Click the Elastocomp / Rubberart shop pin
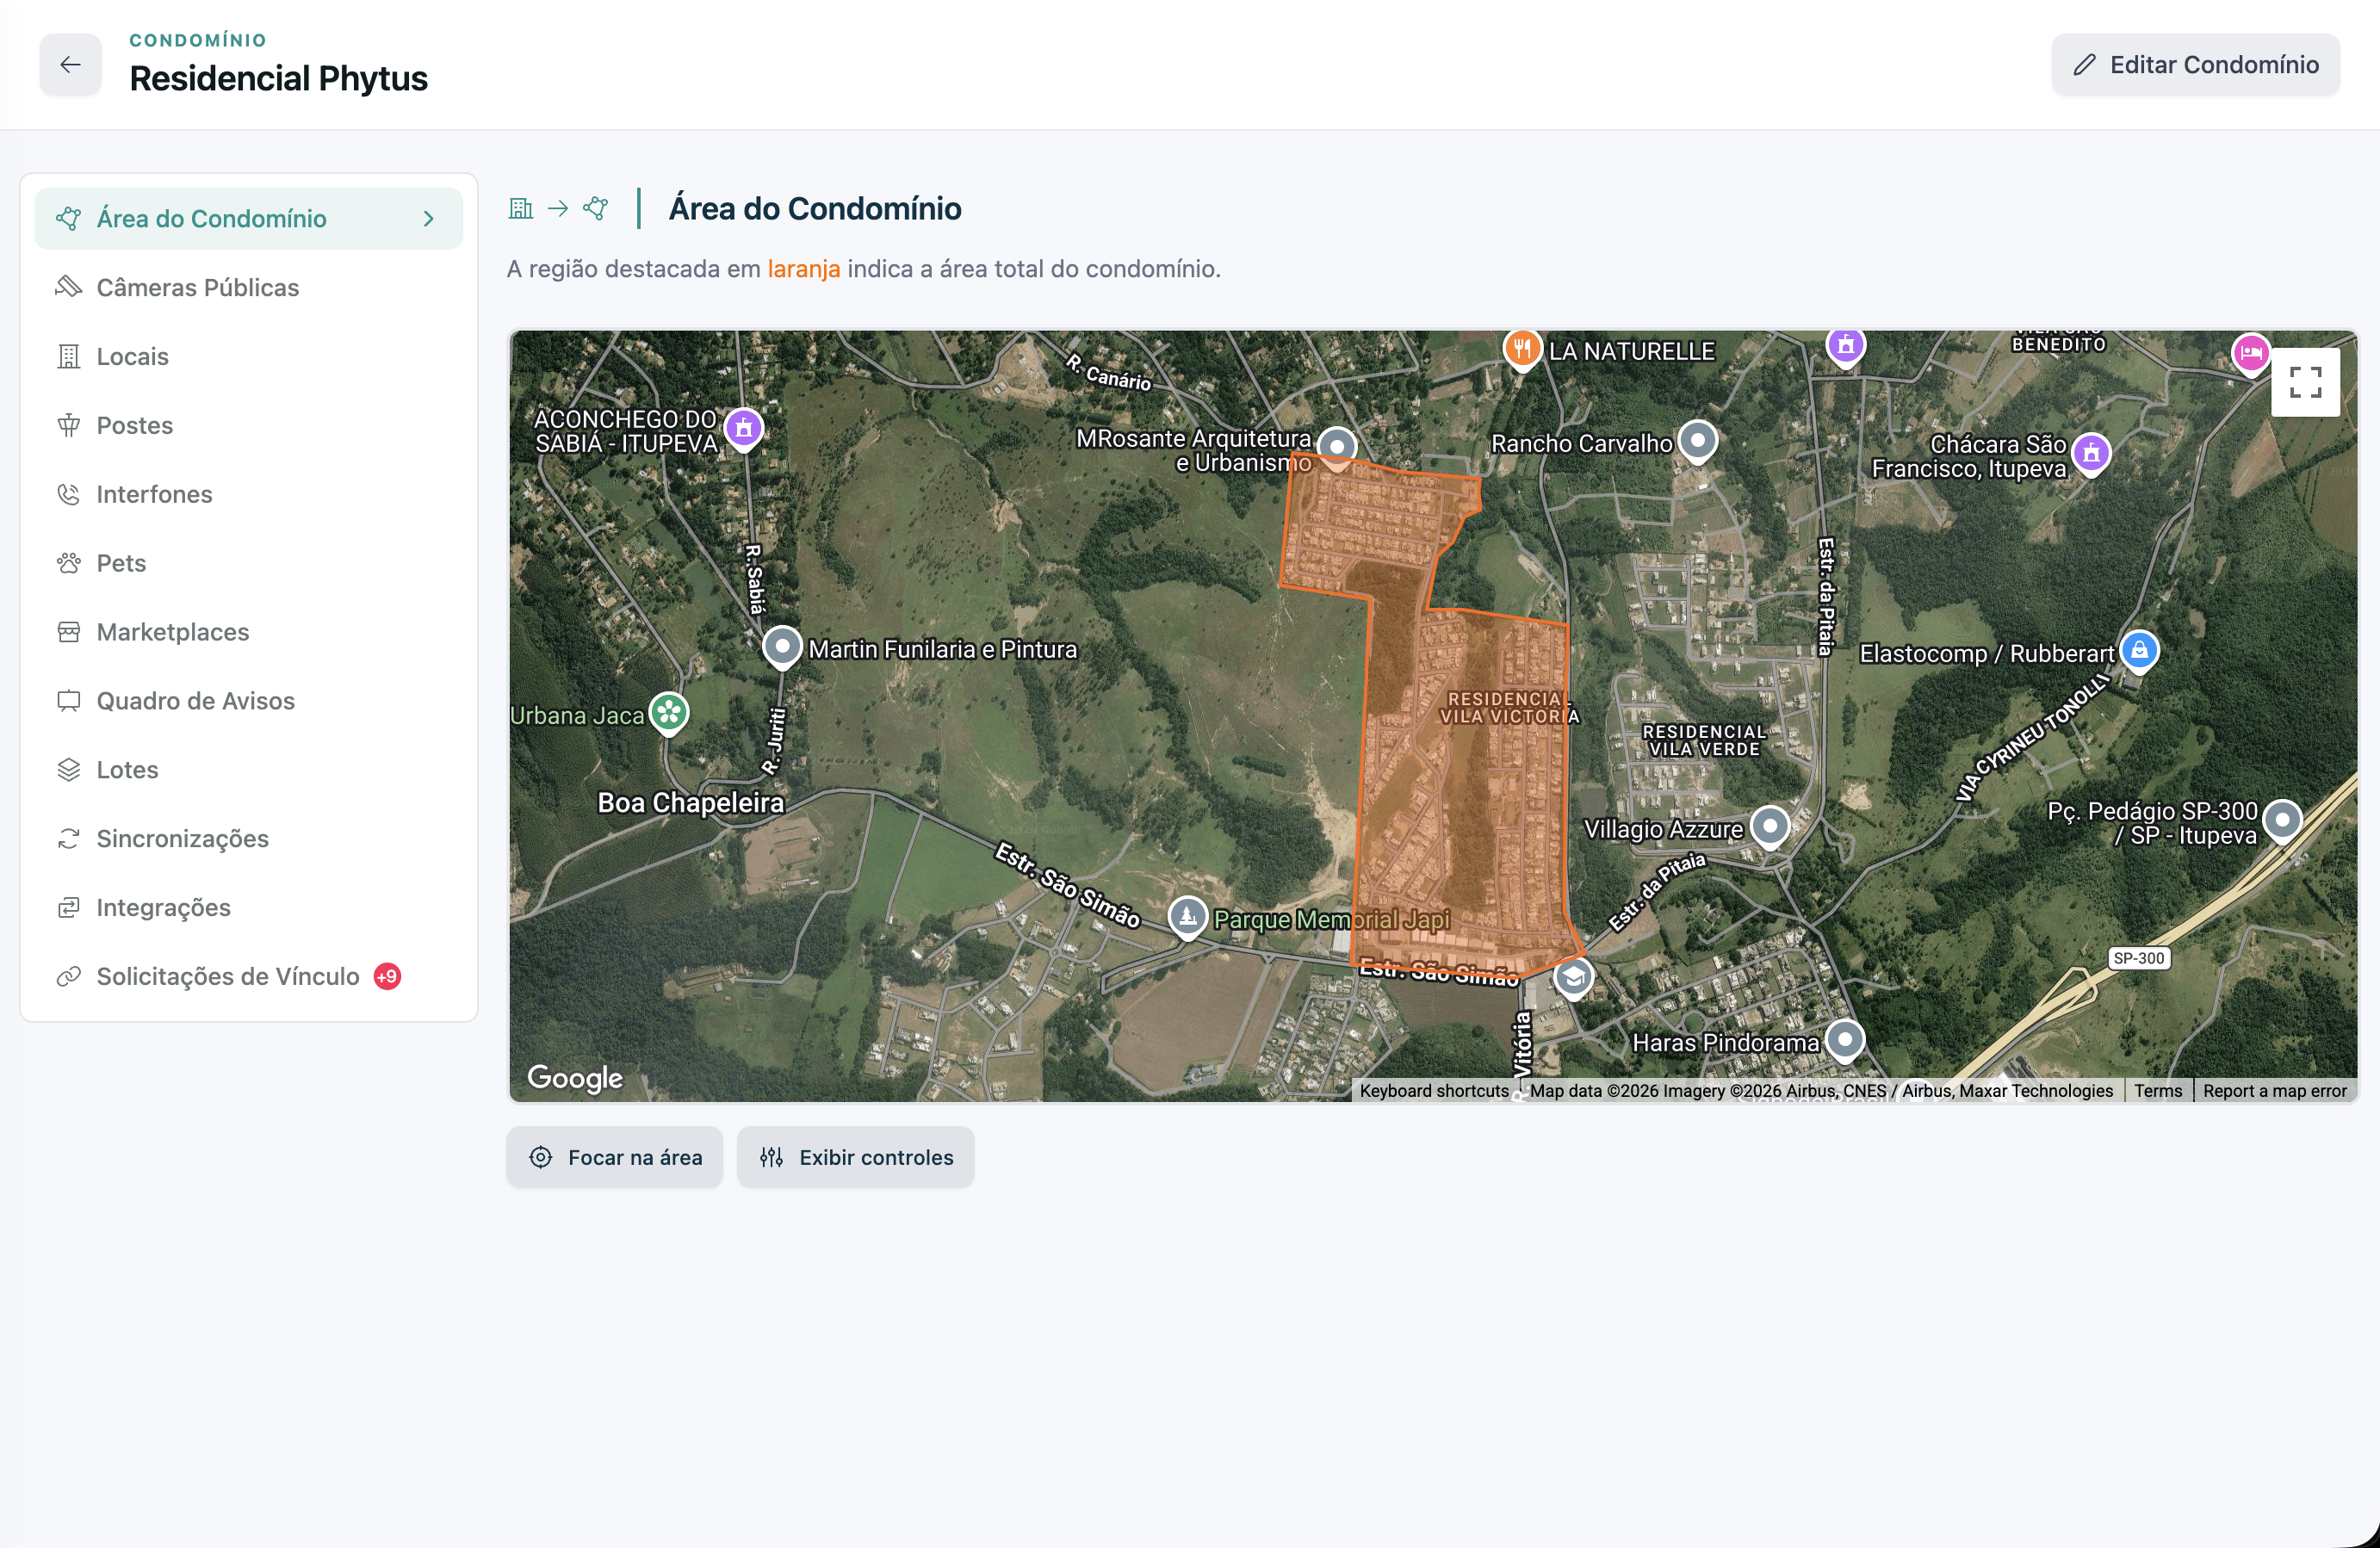The height and width of the screenshot is (1548, 2380). pos(2139,652)
